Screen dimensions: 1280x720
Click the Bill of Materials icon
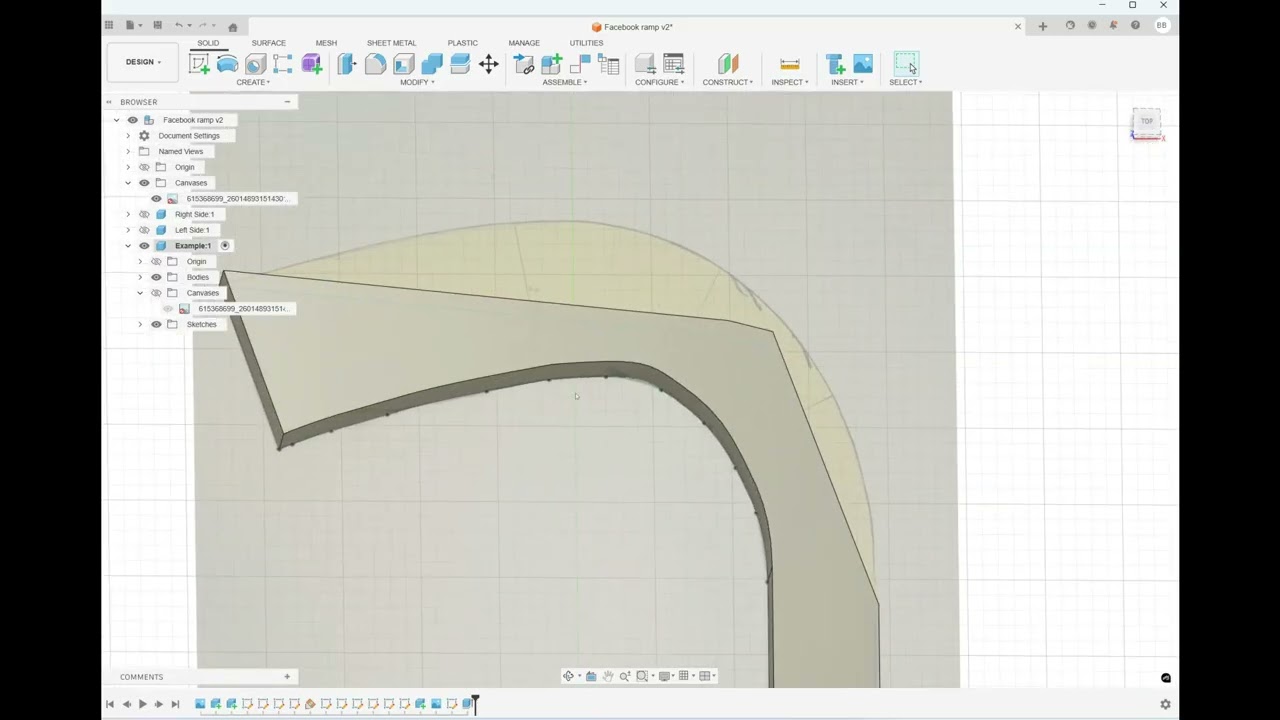[x=608, y=64]
